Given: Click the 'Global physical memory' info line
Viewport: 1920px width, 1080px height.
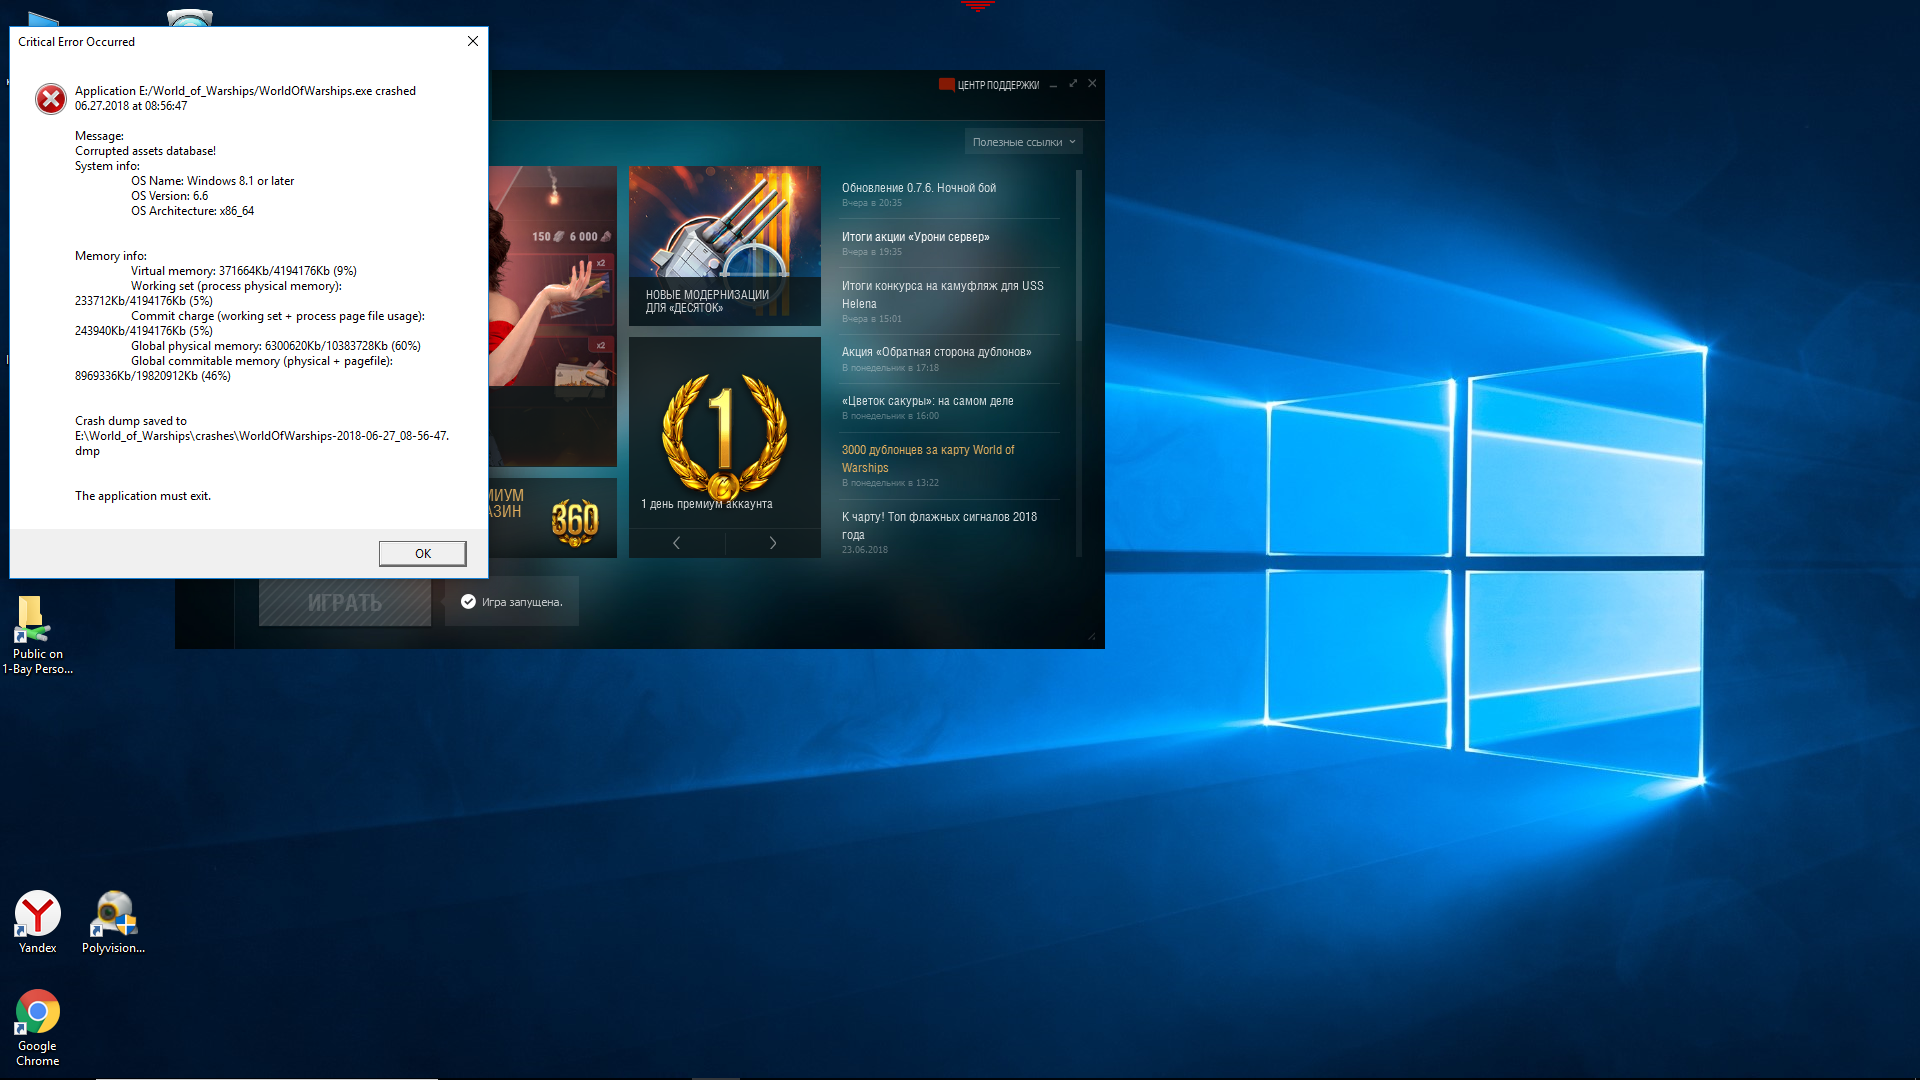Looking at the screenshot, I should click(275, 346).
